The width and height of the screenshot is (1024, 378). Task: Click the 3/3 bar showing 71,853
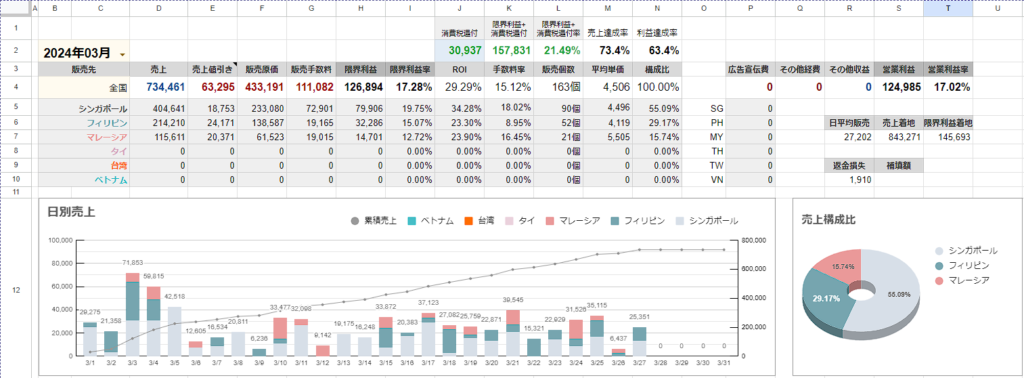pyautogui.click(x=133, y=314)
